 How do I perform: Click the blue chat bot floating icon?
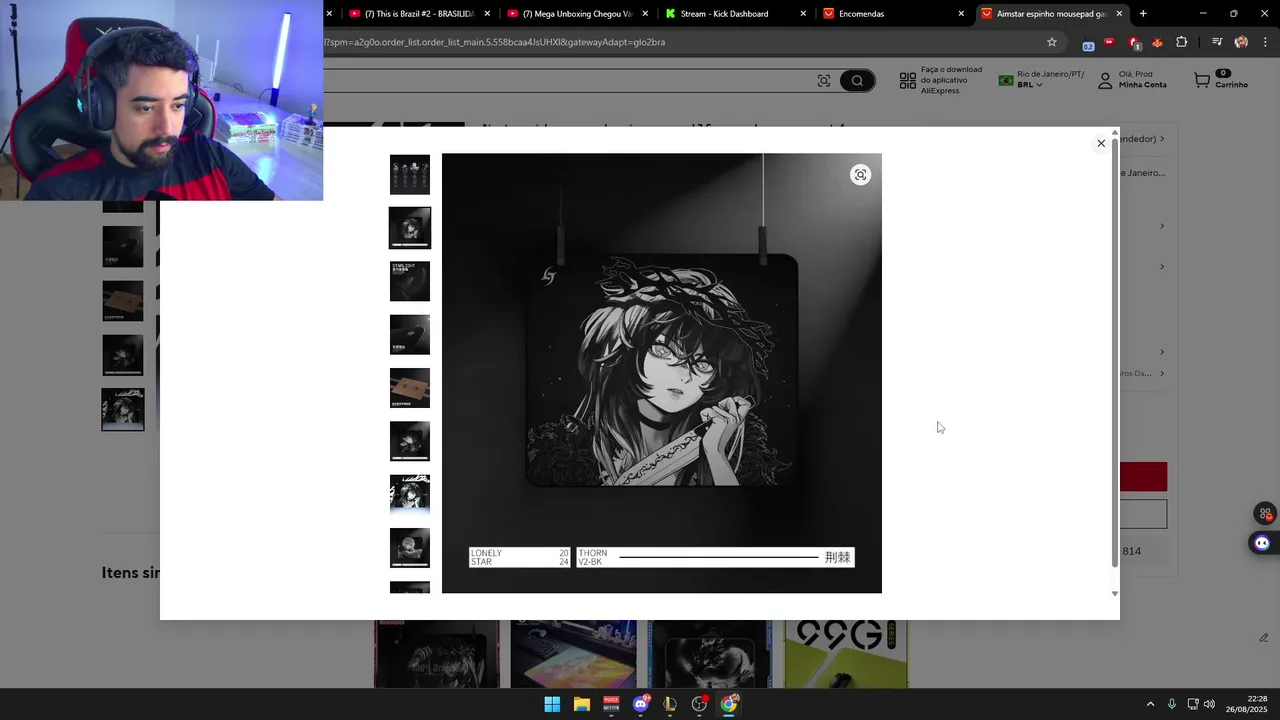[x=1262, y=543]
